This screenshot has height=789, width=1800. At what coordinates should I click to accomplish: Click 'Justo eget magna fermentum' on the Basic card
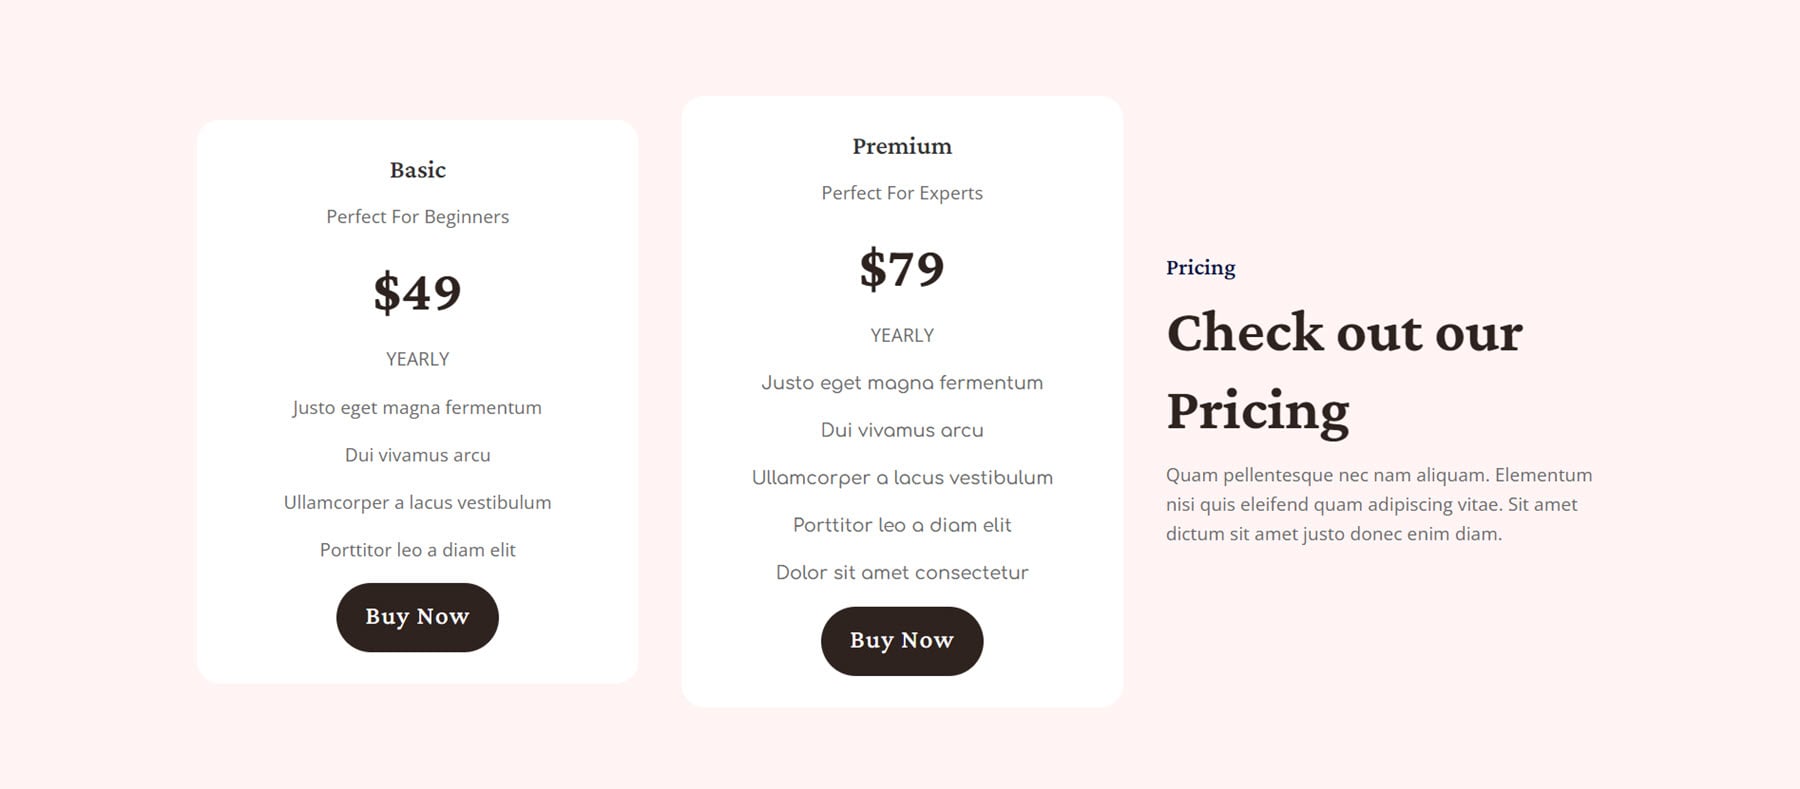[417, 407]
